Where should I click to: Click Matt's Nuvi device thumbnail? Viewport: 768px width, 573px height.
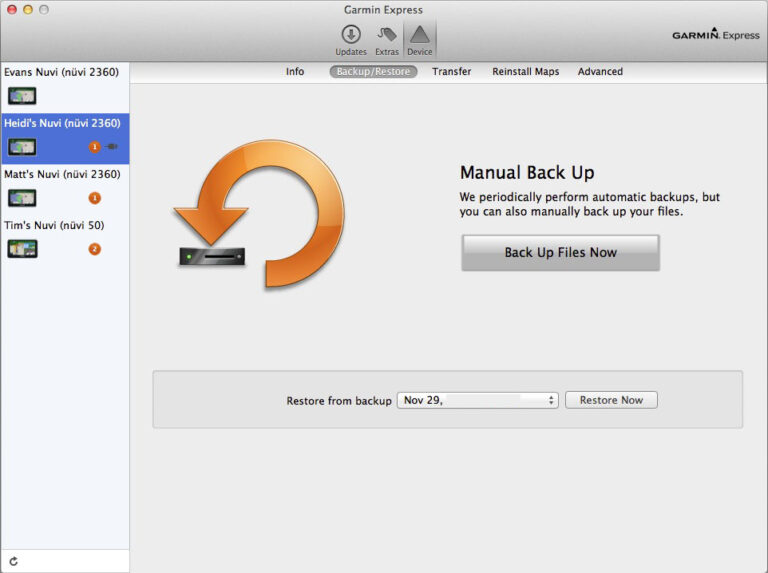[x=22, y=198]
